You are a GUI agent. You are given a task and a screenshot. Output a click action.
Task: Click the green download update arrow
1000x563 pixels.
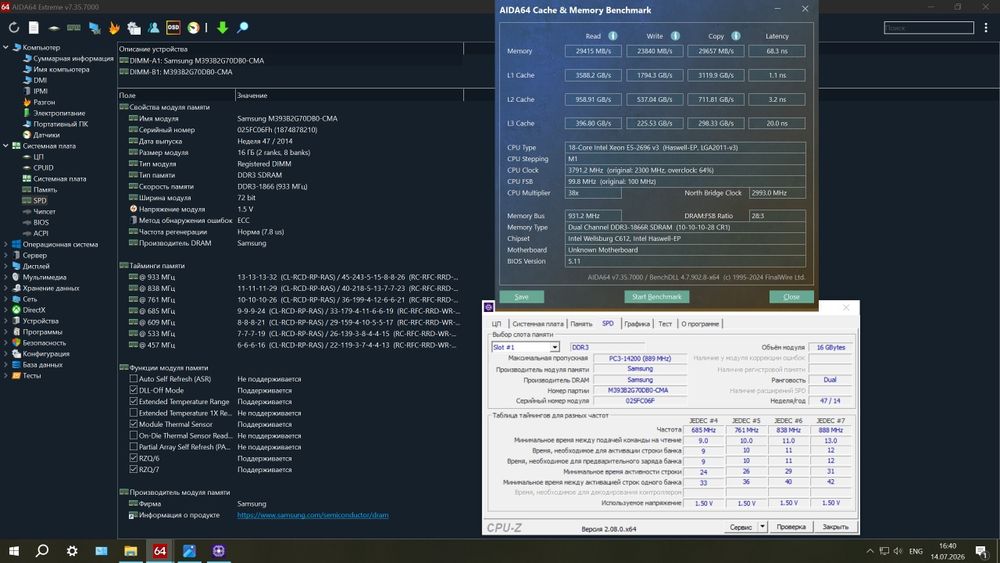pos(223,27)
